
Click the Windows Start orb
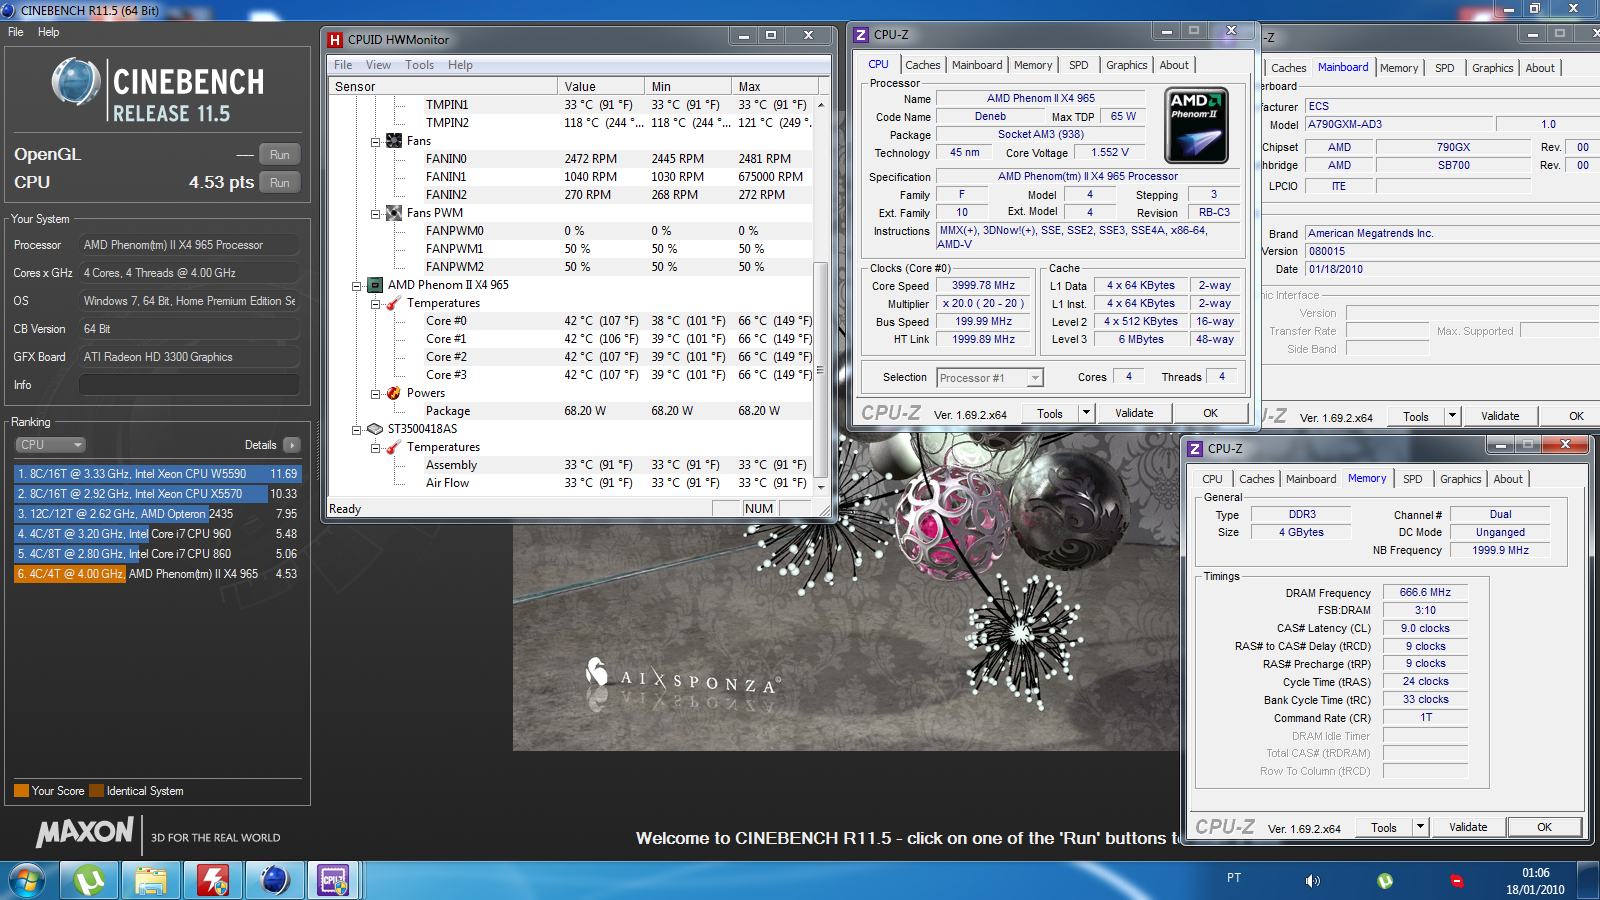coord(27,881)
